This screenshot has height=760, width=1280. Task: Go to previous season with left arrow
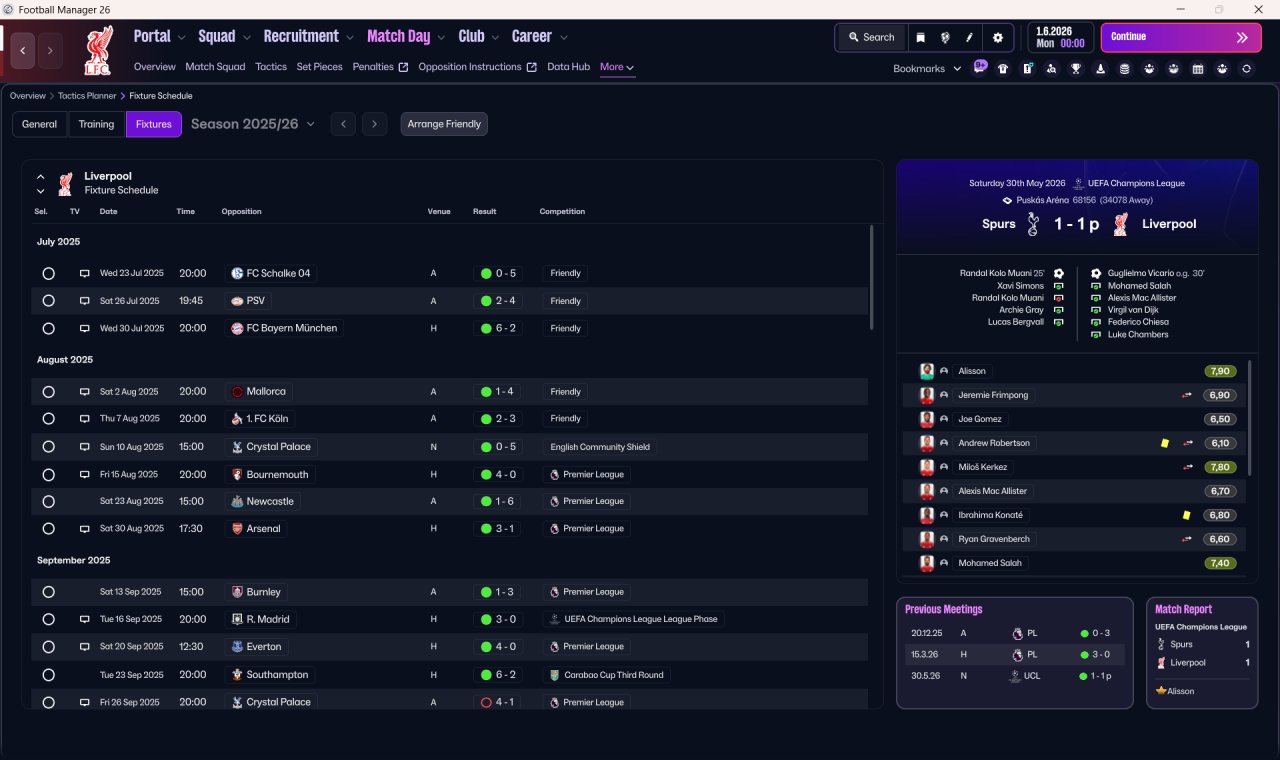[x=343, y=124]
